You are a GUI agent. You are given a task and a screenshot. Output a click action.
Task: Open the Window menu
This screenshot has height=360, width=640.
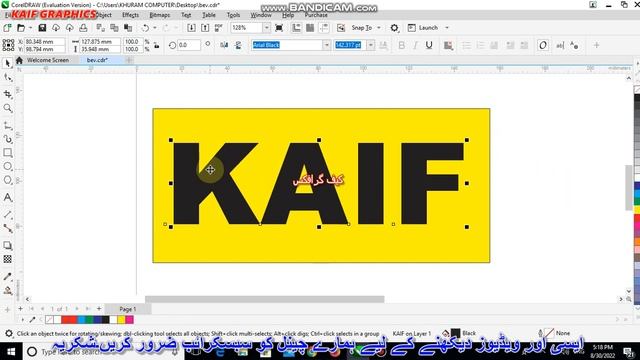(261, 15)
